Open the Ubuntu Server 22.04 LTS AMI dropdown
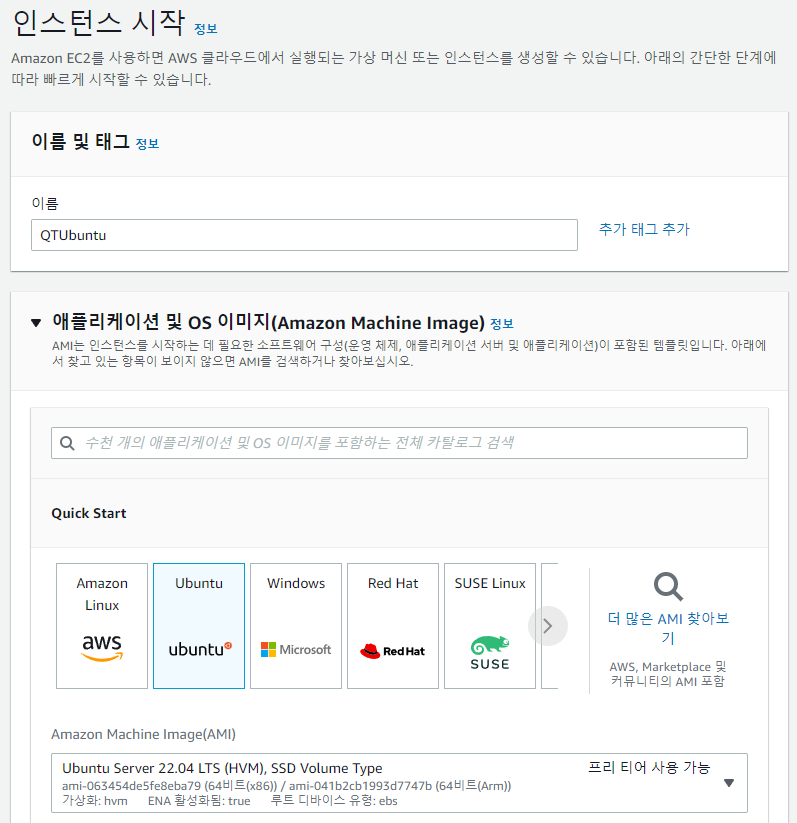 click(400, 783)
